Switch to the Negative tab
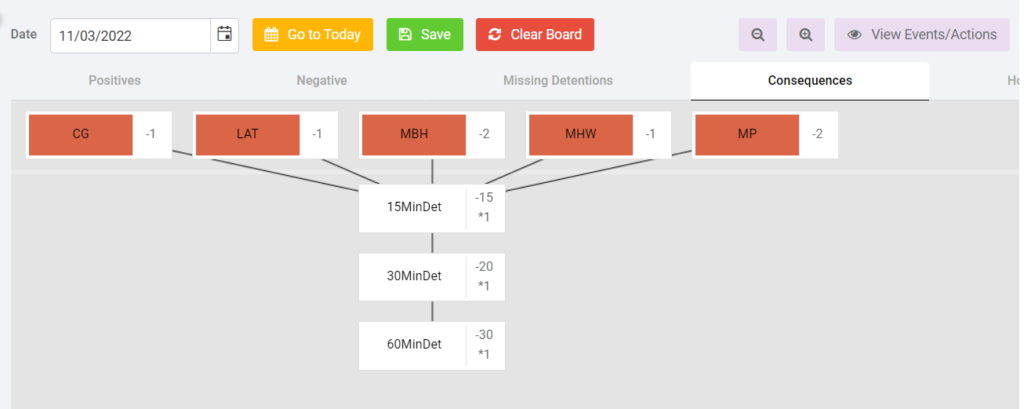 click(321, 80)
